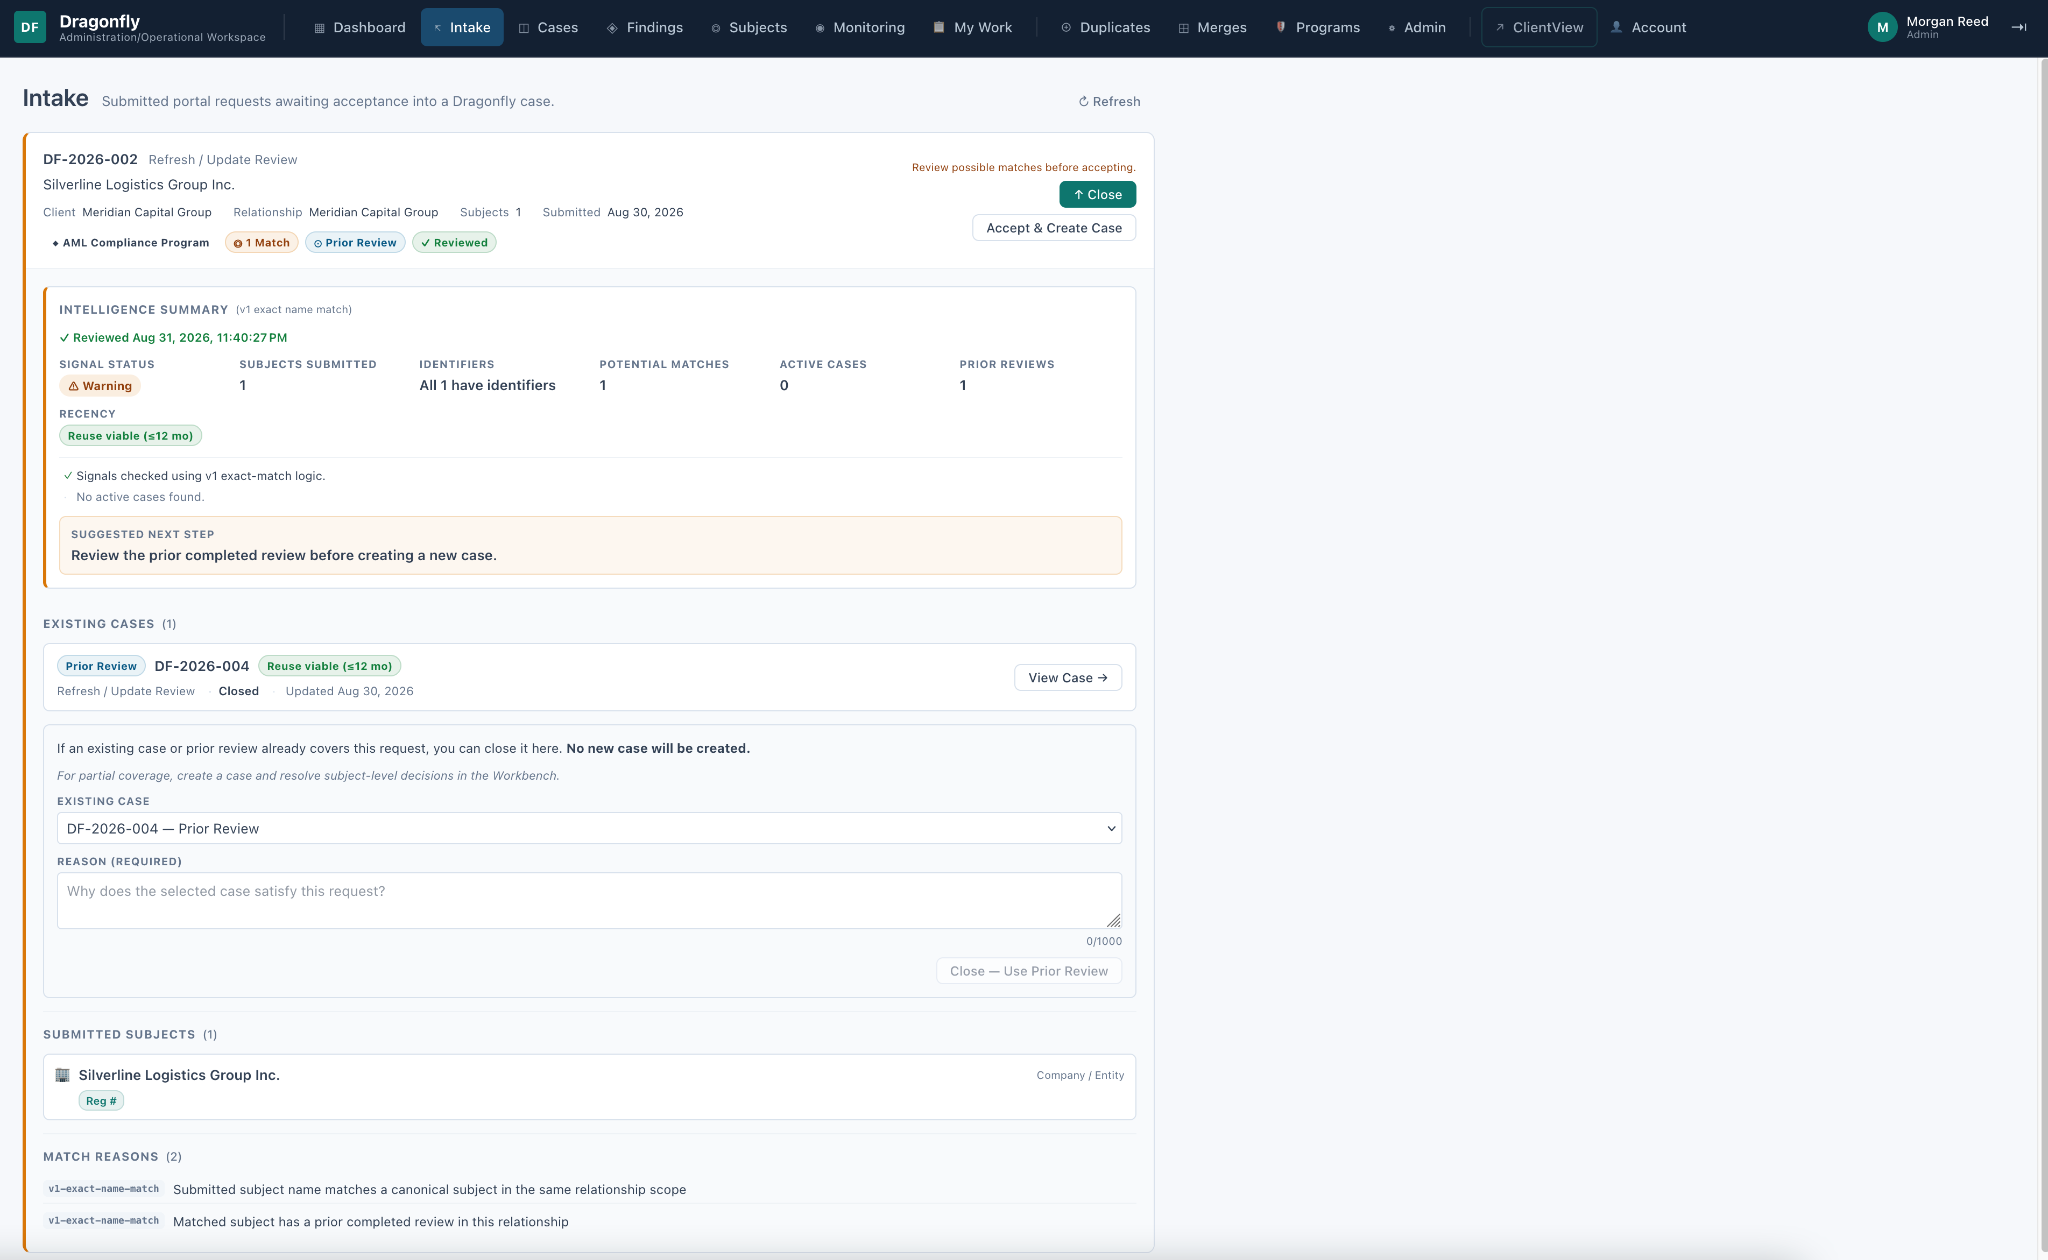This screenshot has height=1260, width=2048.
Task: Open the Admin section
Action: (1417, 28)
